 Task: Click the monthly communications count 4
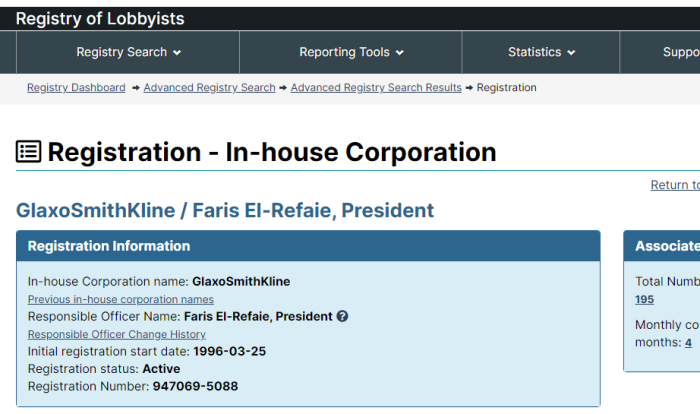pos(688,343)
